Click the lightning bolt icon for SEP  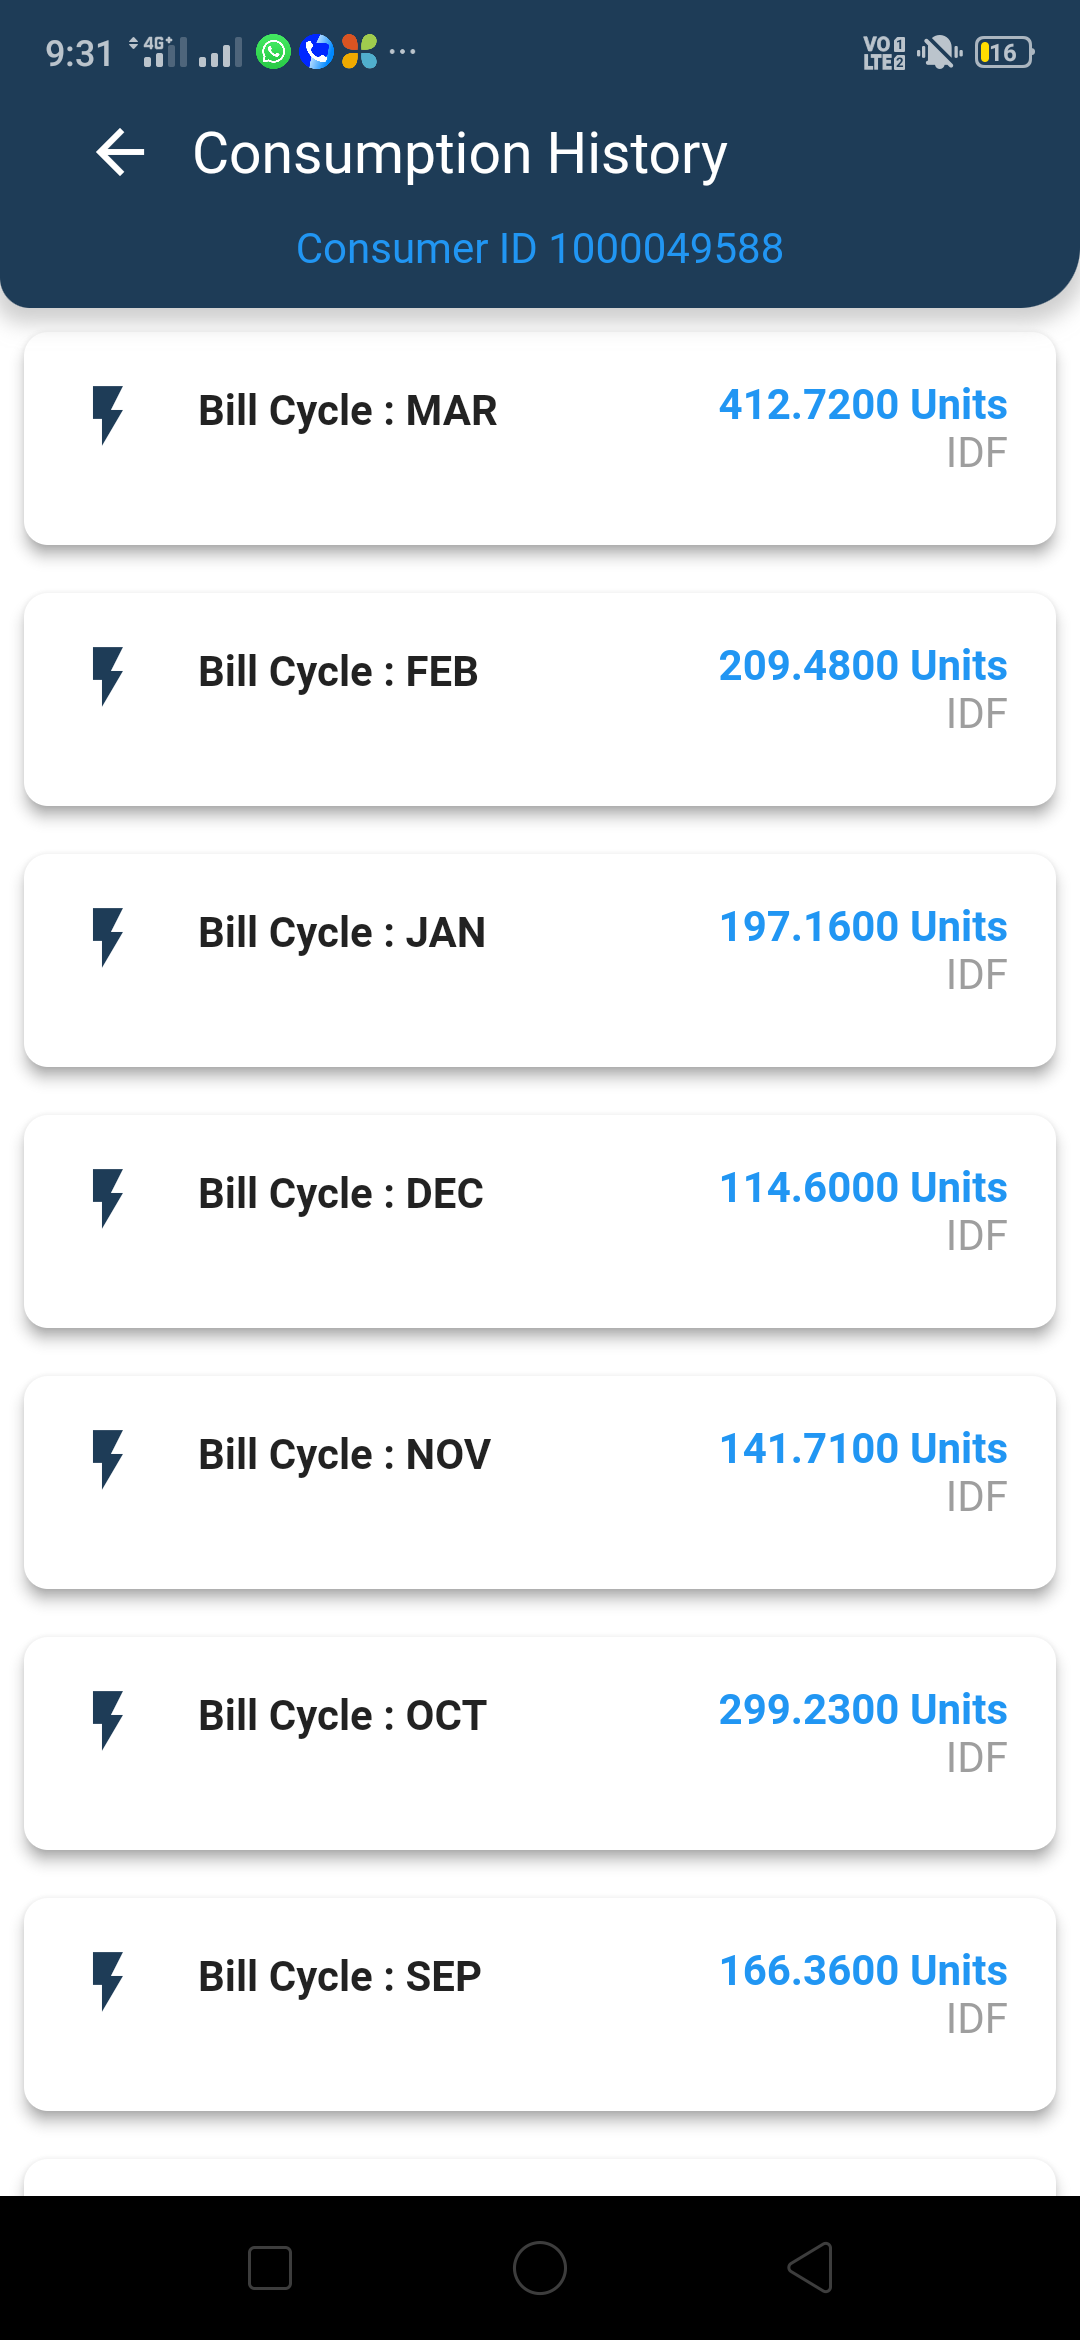point(107,1980)
